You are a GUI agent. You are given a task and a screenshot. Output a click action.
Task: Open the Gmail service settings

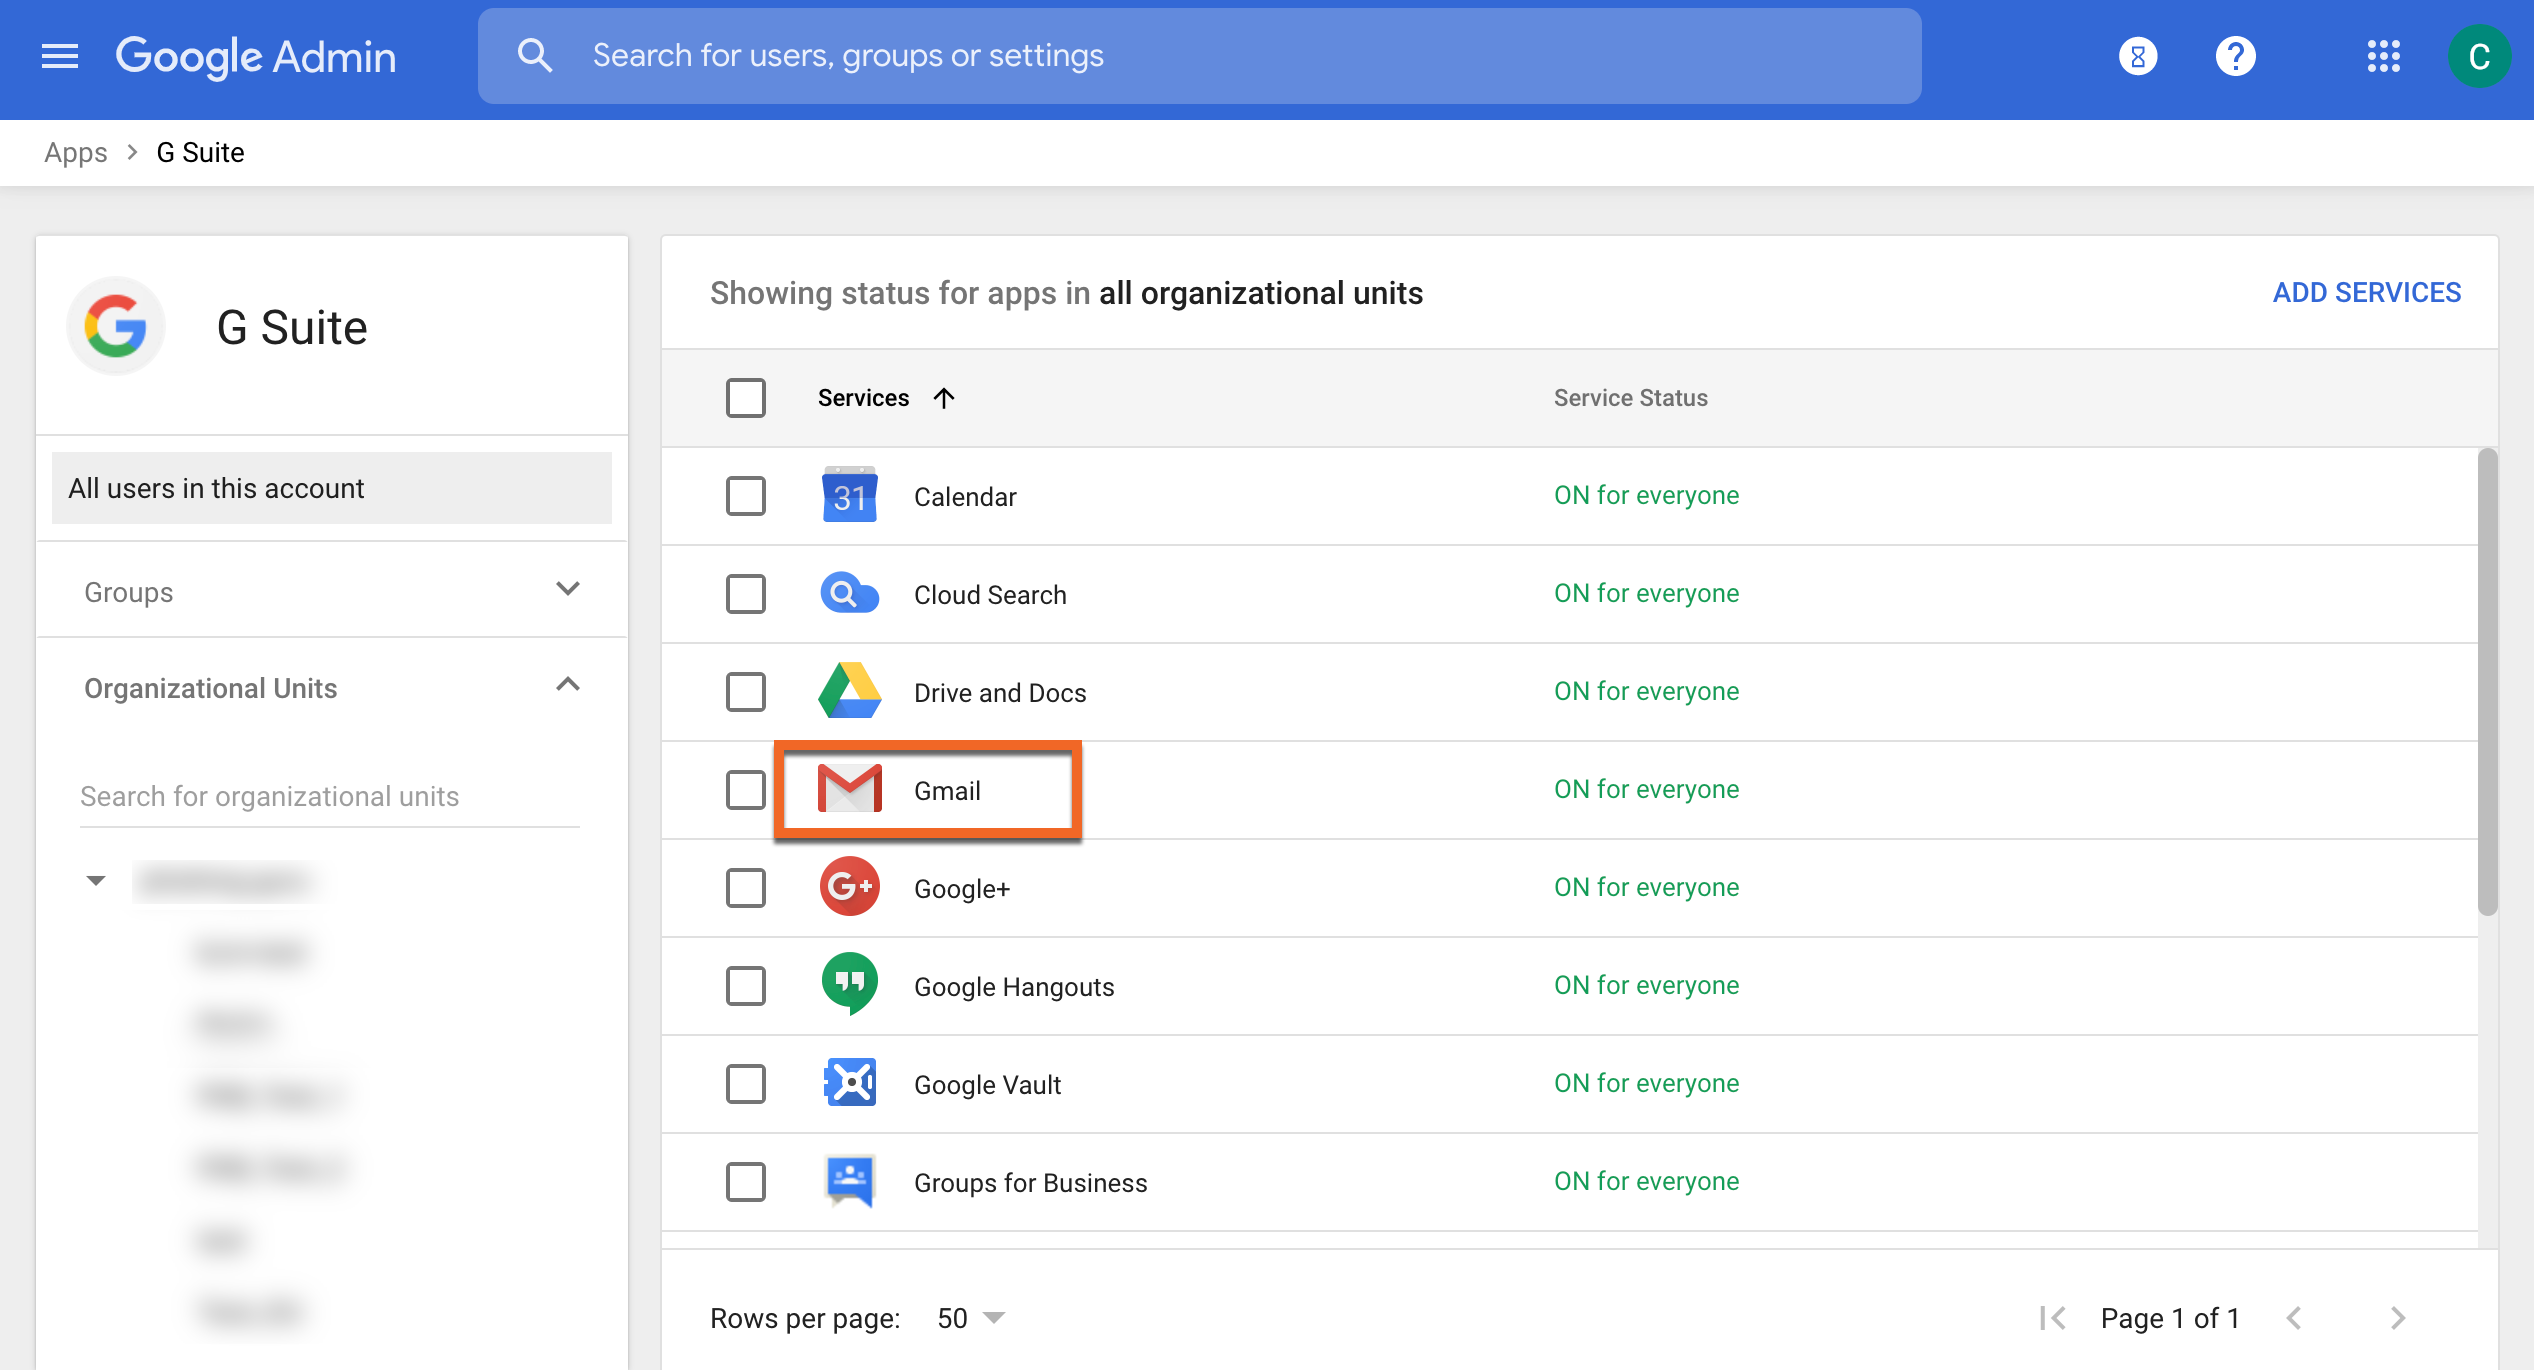(x=946, y=791)
